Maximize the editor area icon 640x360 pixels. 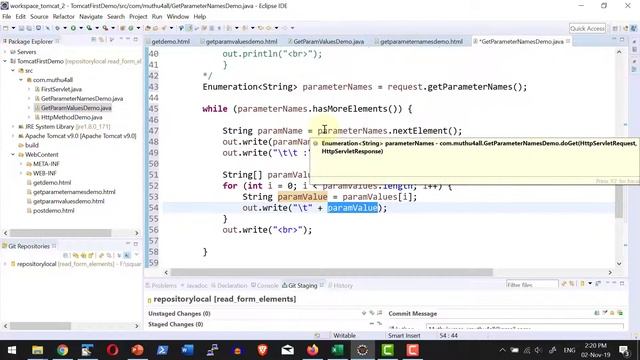pos(622,40)
